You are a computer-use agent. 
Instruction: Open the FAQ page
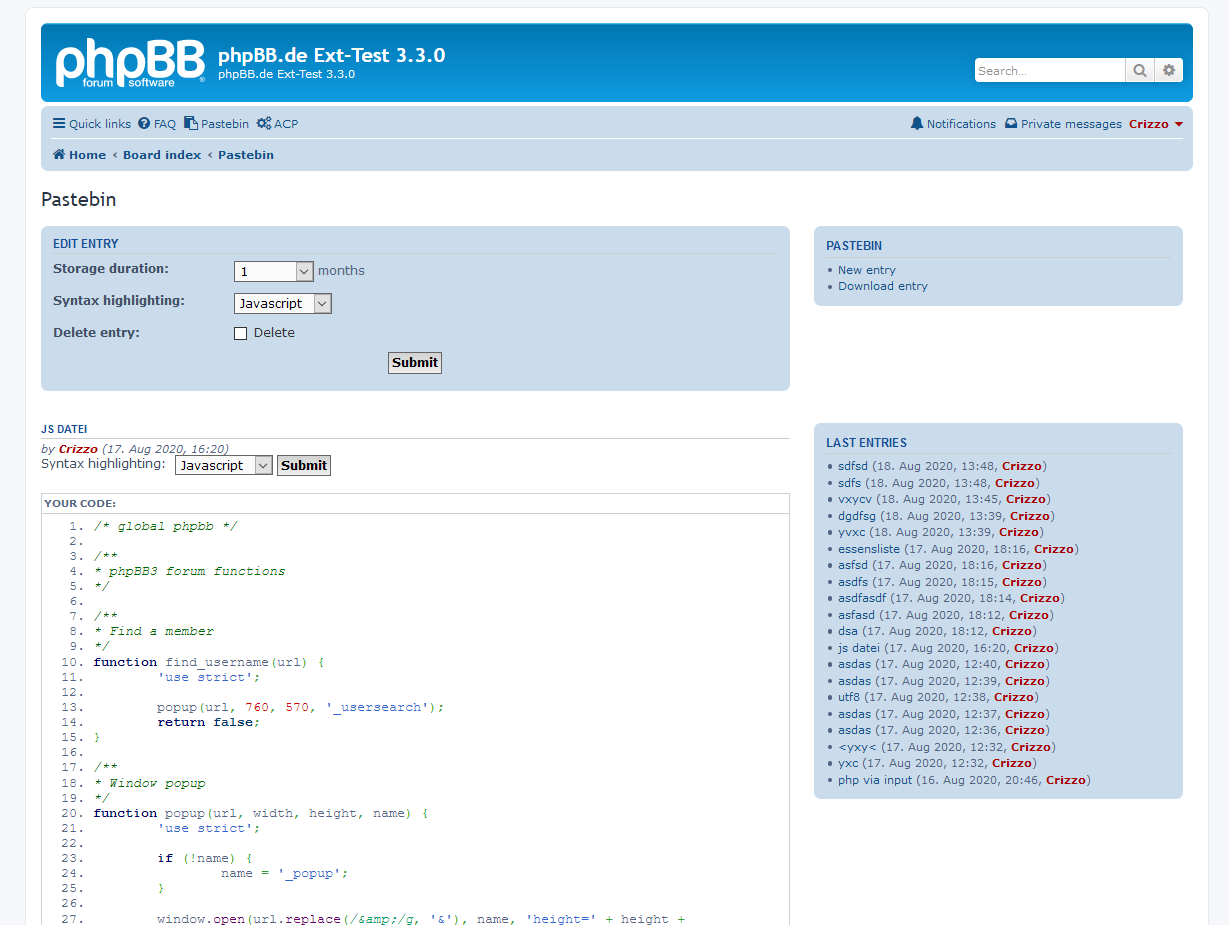(157, 124)
